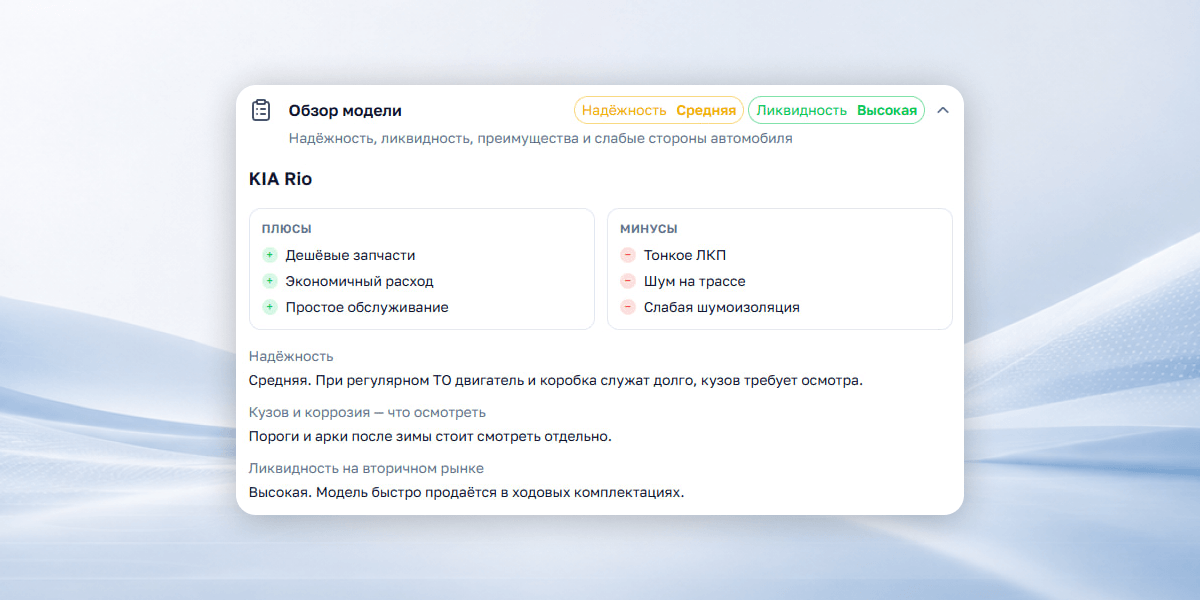Click minus icon next to Тонкое ЛКП
Viewport: 1200px width, 600px height.
[x=628, y=255]
